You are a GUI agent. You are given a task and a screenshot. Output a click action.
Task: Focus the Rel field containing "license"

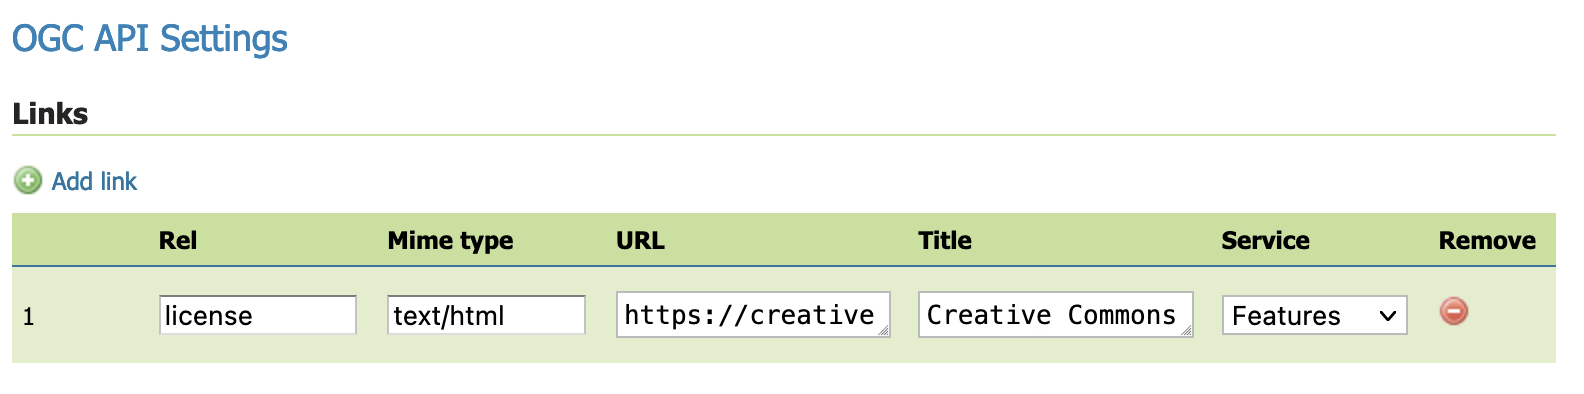coord(258,315)
